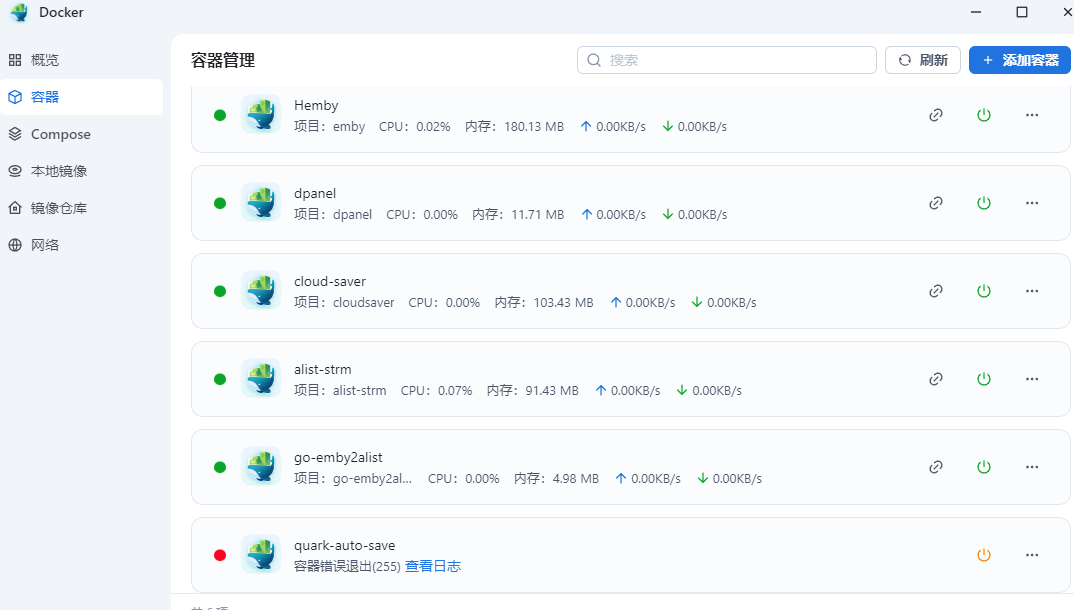This screenshot has width=1074, height=610.
Task: Go to 本地镜像 in sidebar
Action: pyautogui.click(x=82, y=171)
